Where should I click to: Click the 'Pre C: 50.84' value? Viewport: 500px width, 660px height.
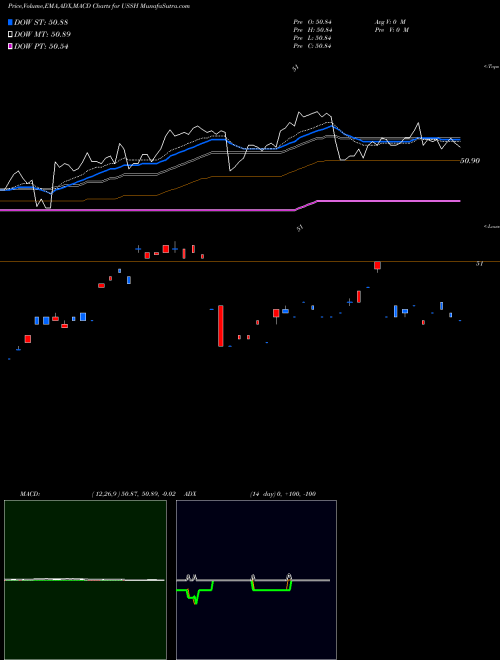(x=312, y=46)
